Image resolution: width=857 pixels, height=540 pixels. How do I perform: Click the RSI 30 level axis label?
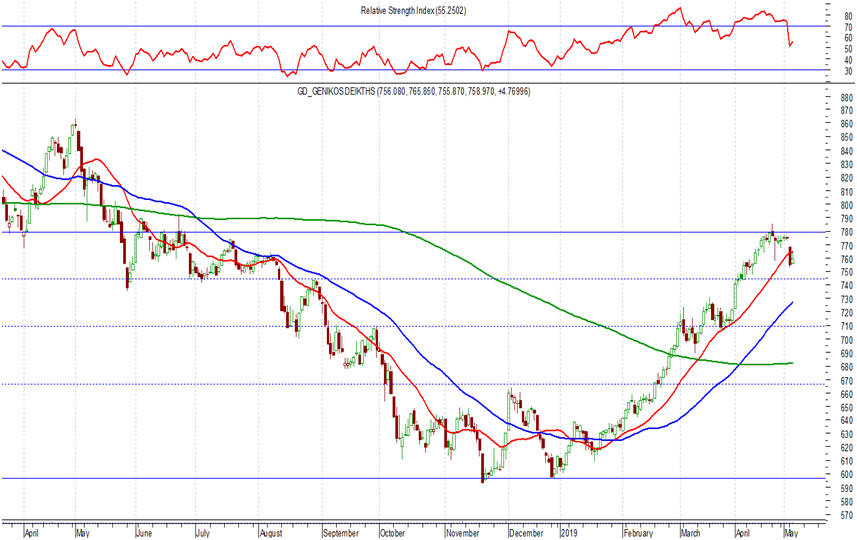point(848,72)
